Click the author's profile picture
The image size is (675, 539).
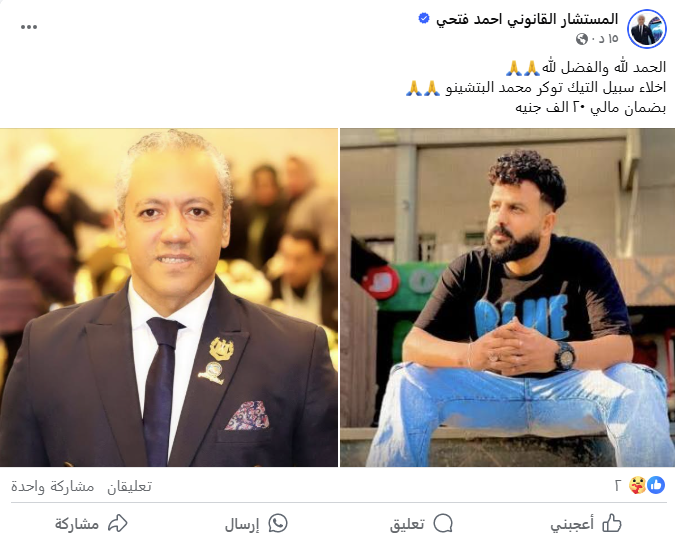click(x=647, y=28)
